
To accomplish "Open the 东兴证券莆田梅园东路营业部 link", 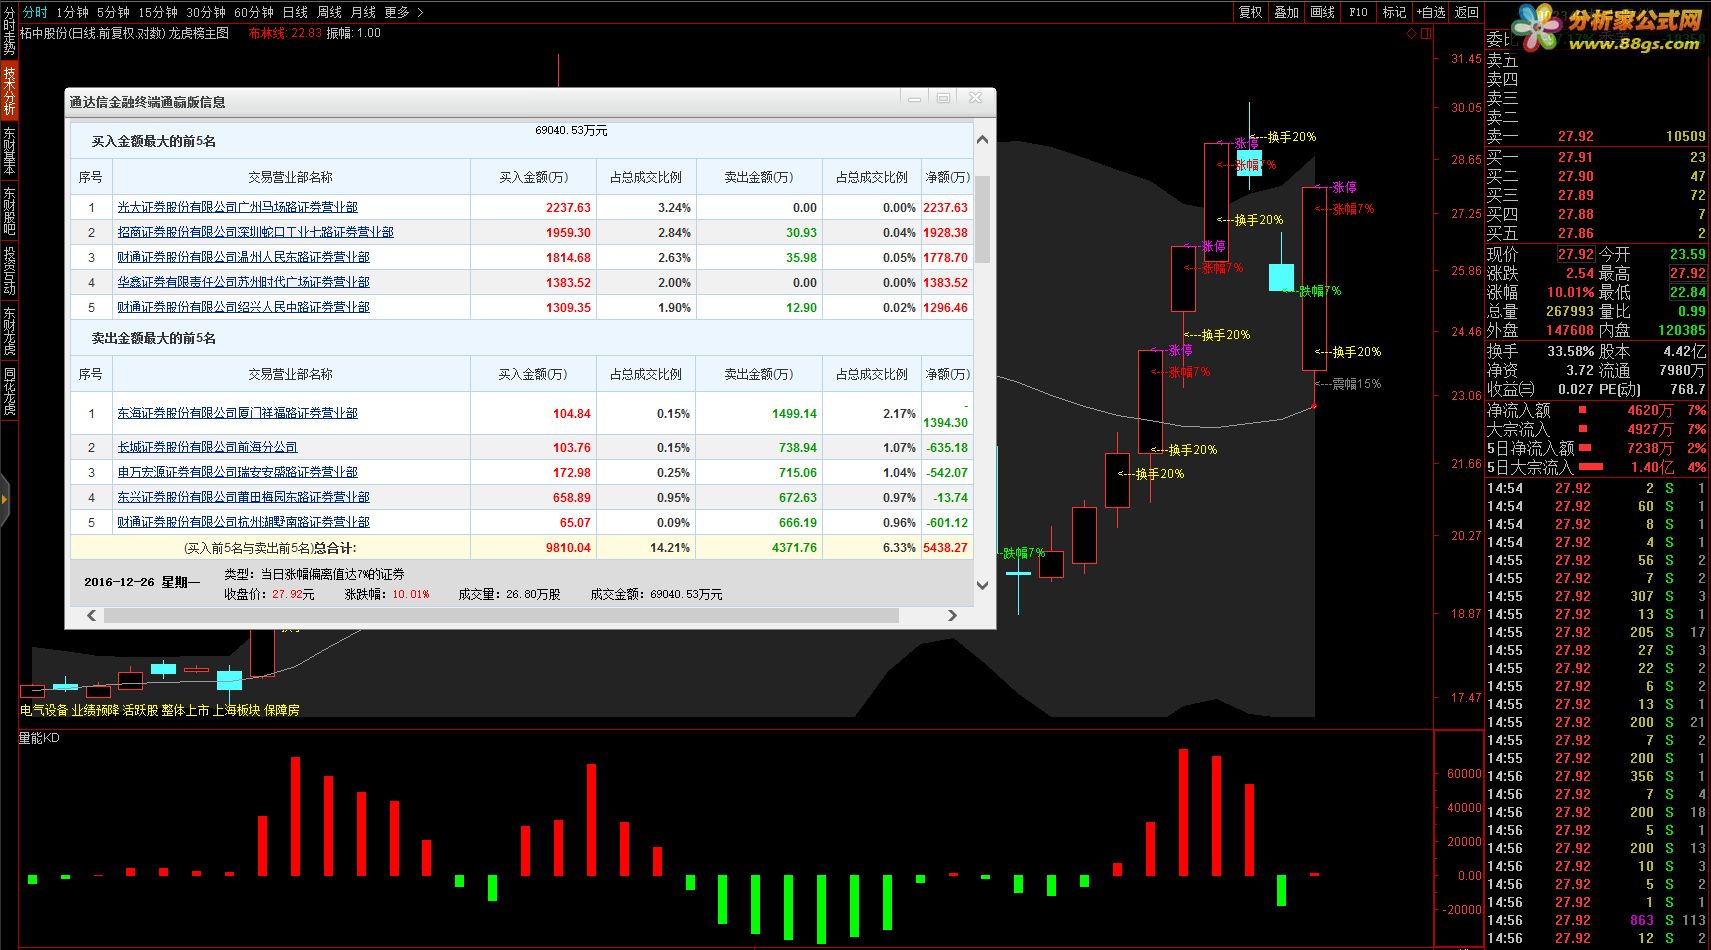I will coord(243,497).
